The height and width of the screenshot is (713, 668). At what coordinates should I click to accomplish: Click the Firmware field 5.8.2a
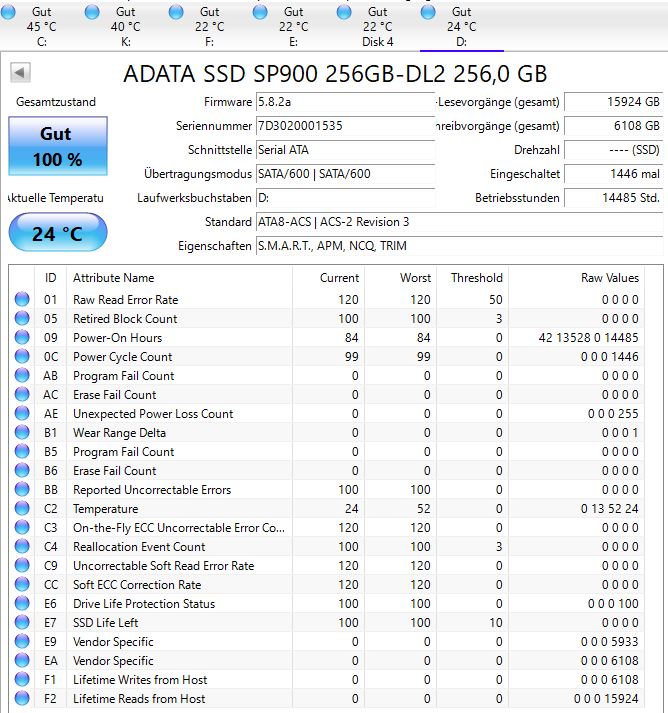click(346, 102)
